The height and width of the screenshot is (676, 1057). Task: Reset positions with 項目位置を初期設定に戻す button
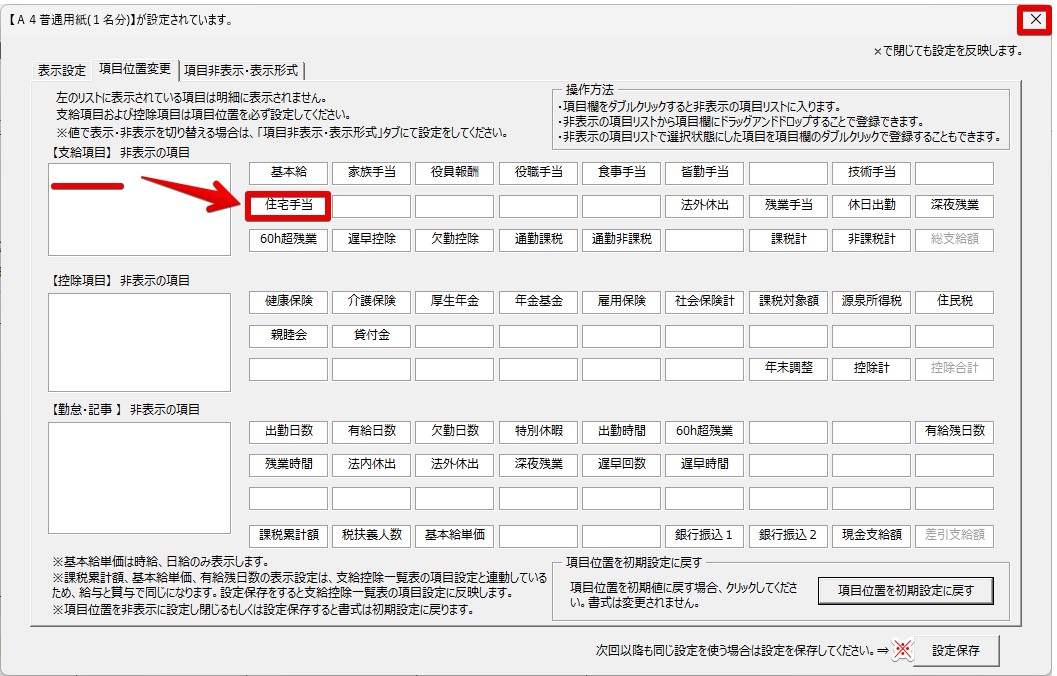coord(906,591)
